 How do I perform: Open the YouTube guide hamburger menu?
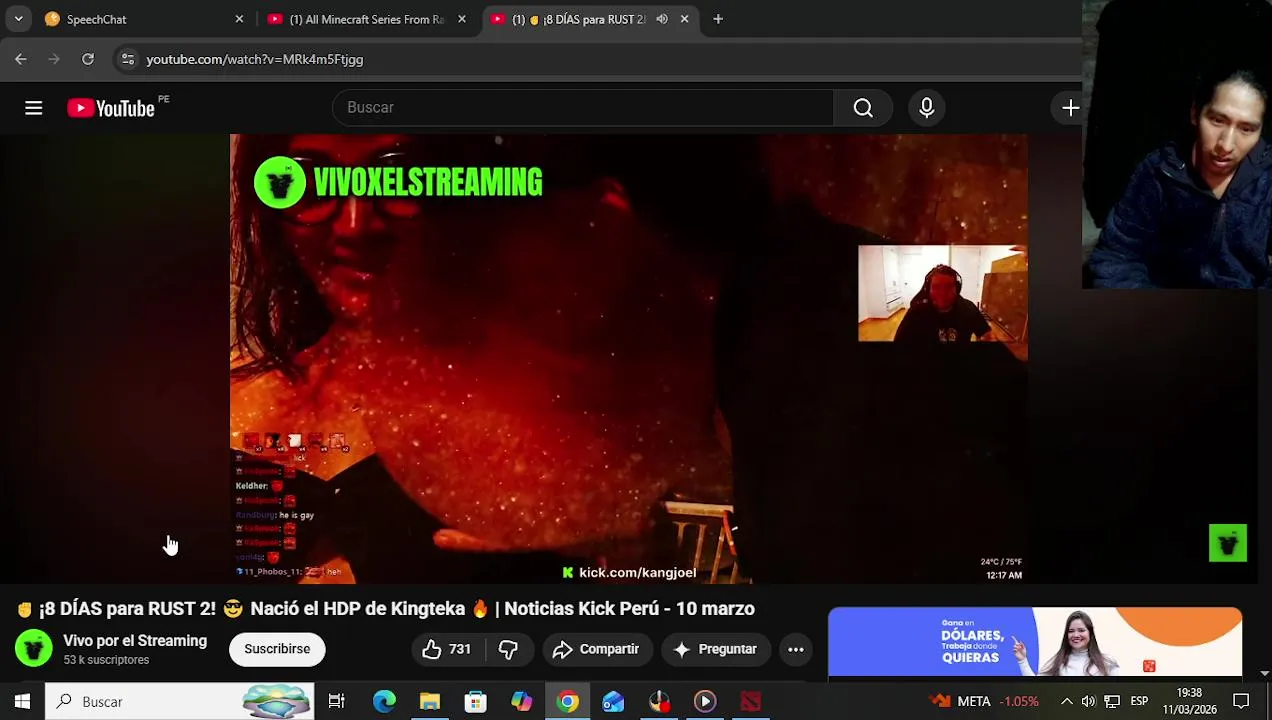pyautogui.click(x=33, y=108)
